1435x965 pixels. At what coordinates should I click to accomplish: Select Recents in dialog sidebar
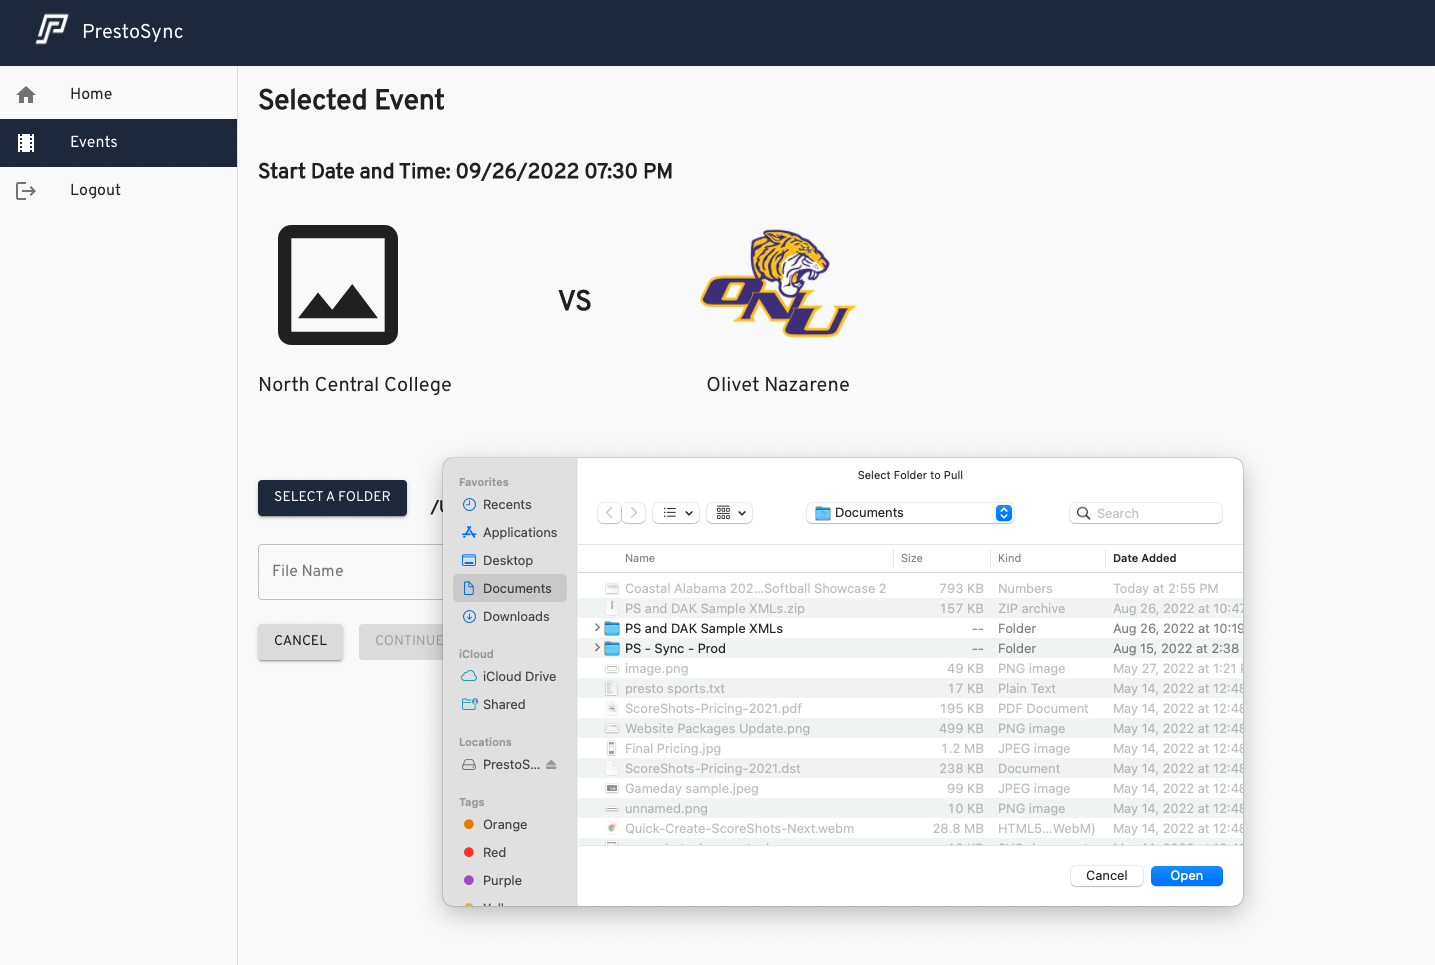pyautogui.click(x=510, y=505)
